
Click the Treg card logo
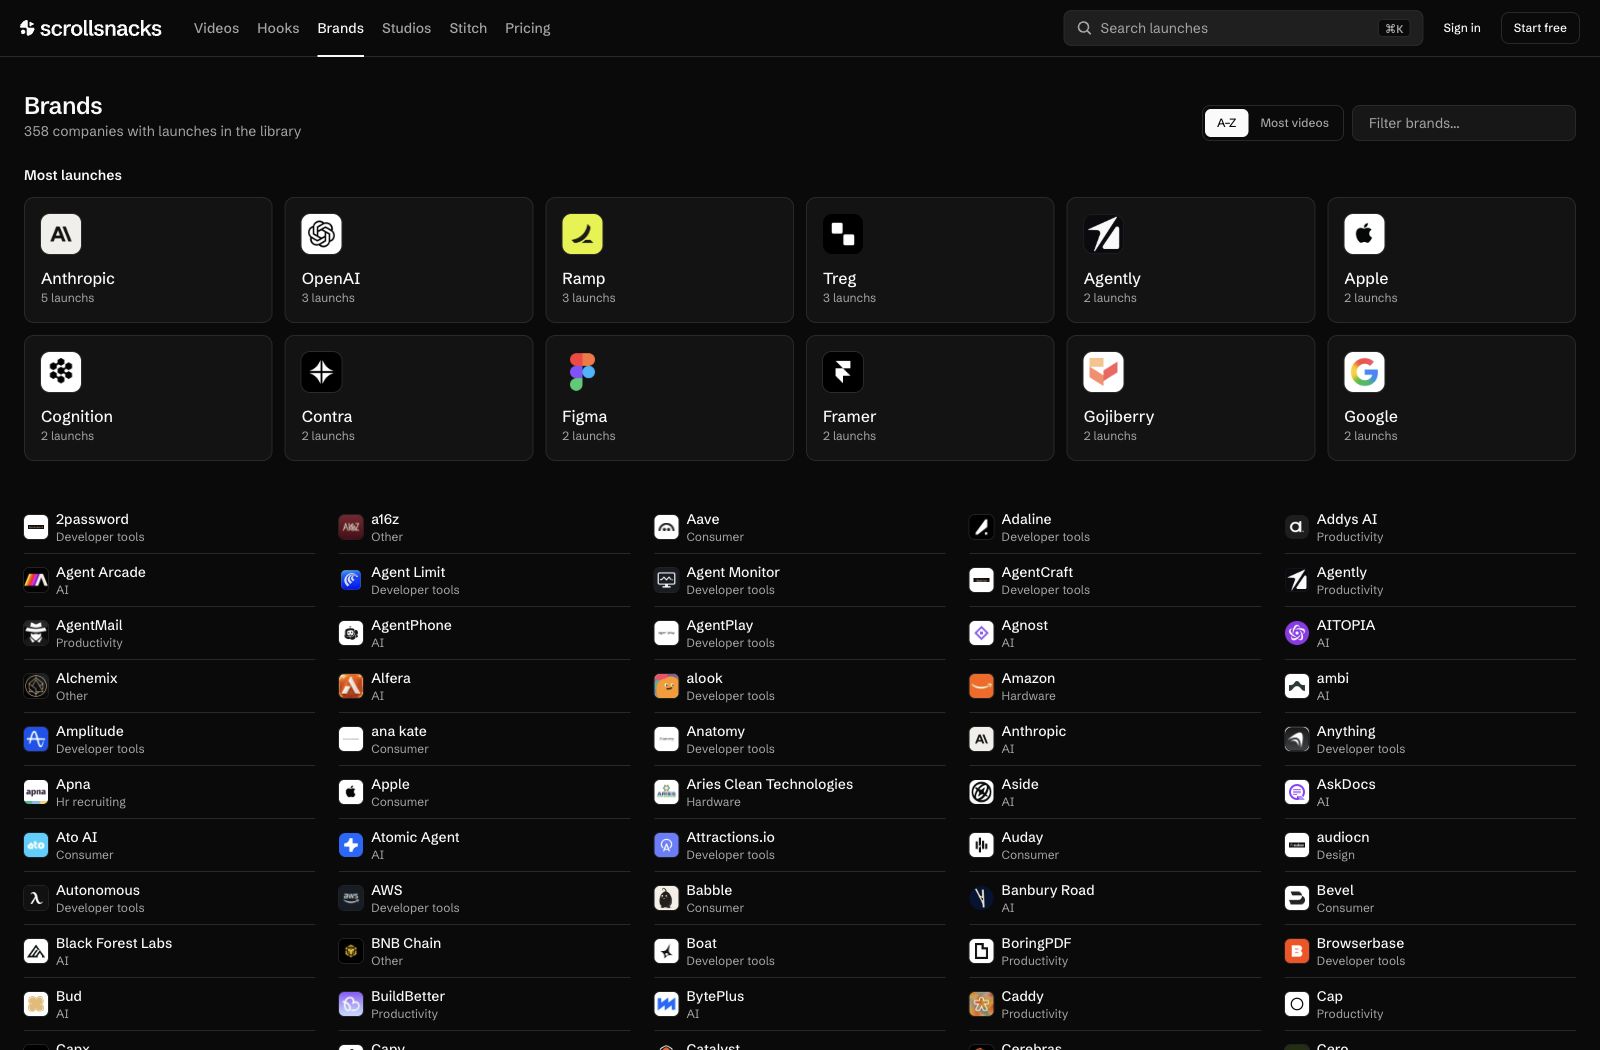[x=843, y=234]
